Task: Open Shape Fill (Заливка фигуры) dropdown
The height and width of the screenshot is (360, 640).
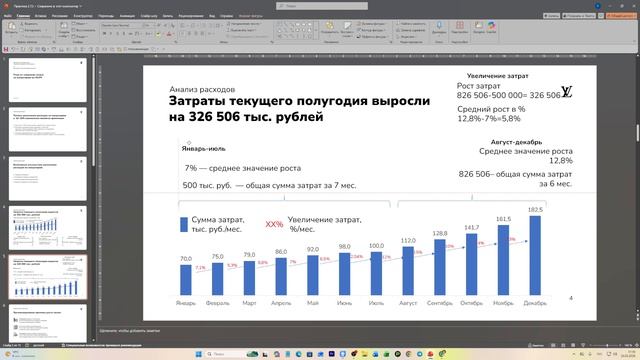Action: [x=371, y=24]
